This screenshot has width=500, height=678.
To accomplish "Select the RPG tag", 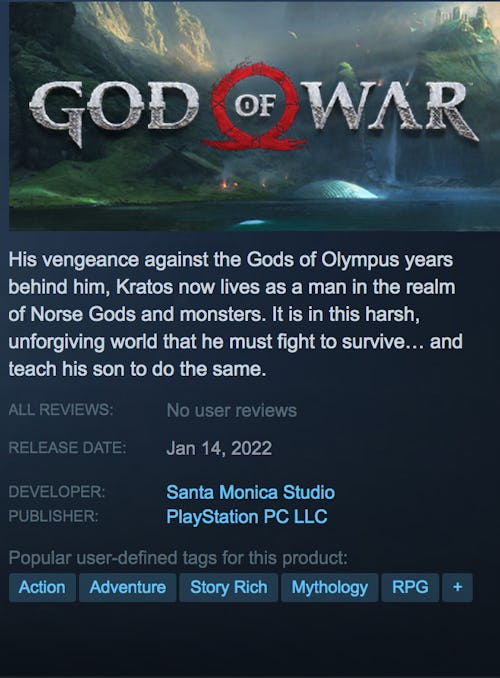I will [410, 587].
